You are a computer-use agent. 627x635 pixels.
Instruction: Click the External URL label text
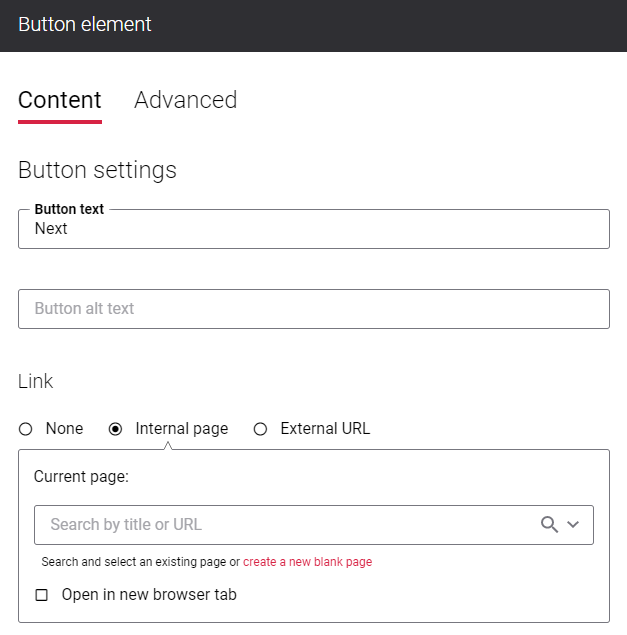point(325,428)
